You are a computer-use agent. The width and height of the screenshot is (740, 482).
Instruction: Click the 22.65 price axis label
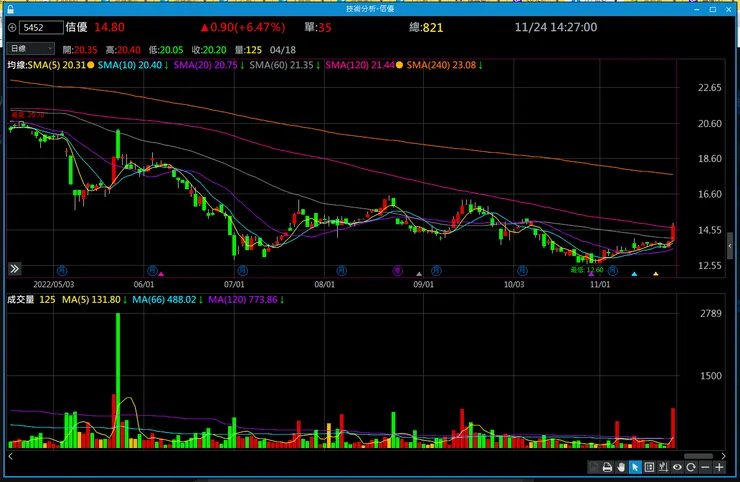710,88
